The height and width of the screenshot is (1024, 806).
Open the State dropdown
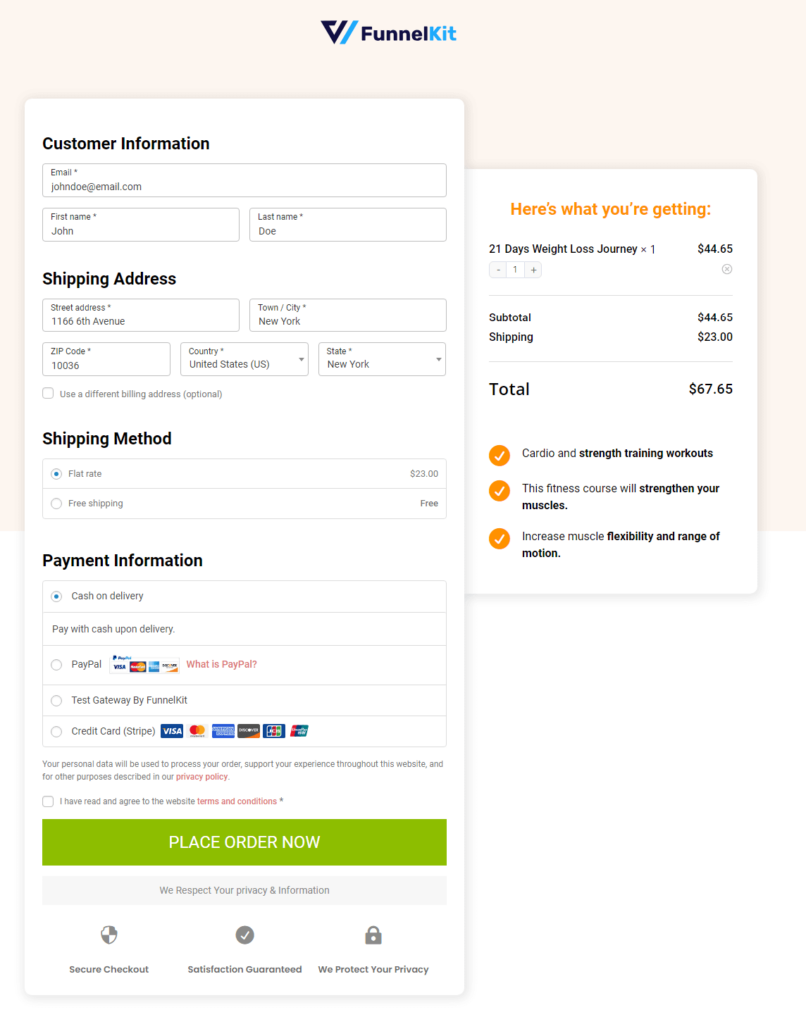(382, 359)
